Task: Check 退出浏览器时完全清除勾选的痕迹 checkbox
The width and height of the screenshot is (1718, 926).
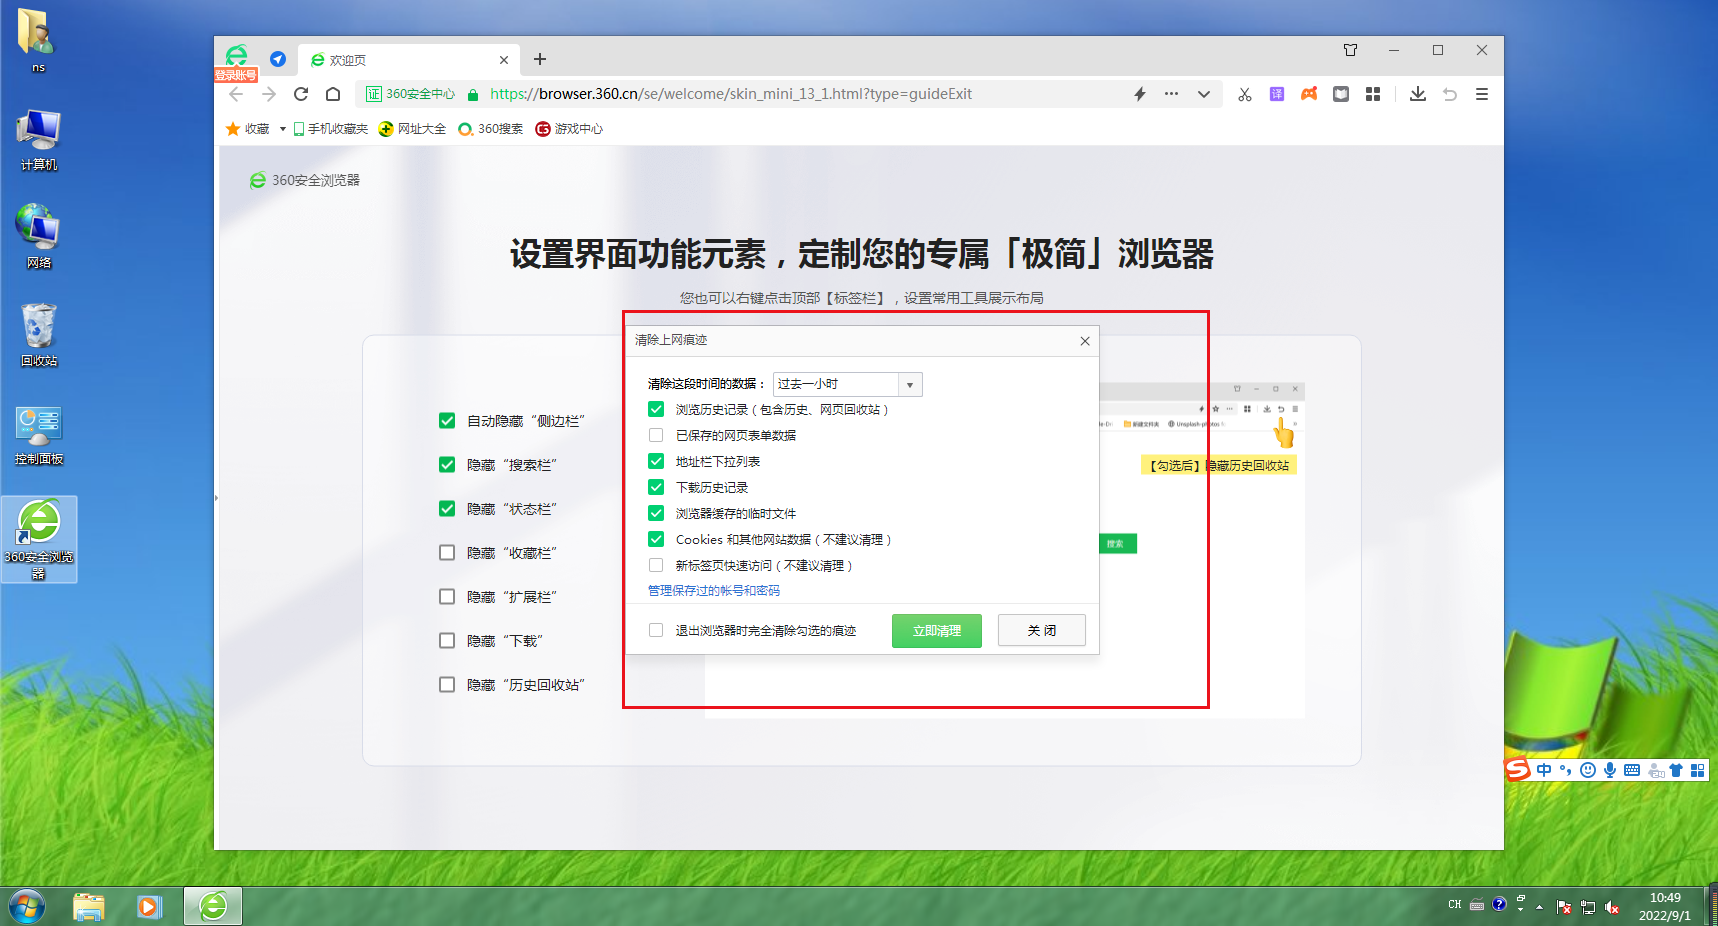Action: click(x=656, y=630)
